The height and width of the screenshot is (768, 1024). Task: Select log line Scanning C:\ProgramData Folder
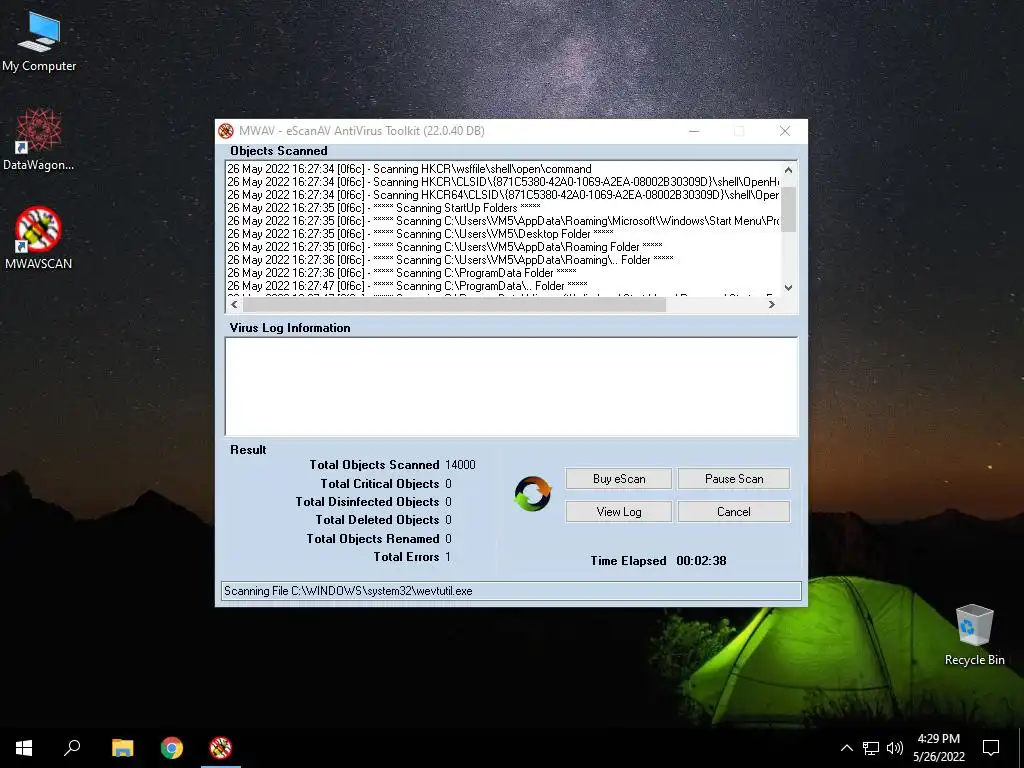[402, 273]
